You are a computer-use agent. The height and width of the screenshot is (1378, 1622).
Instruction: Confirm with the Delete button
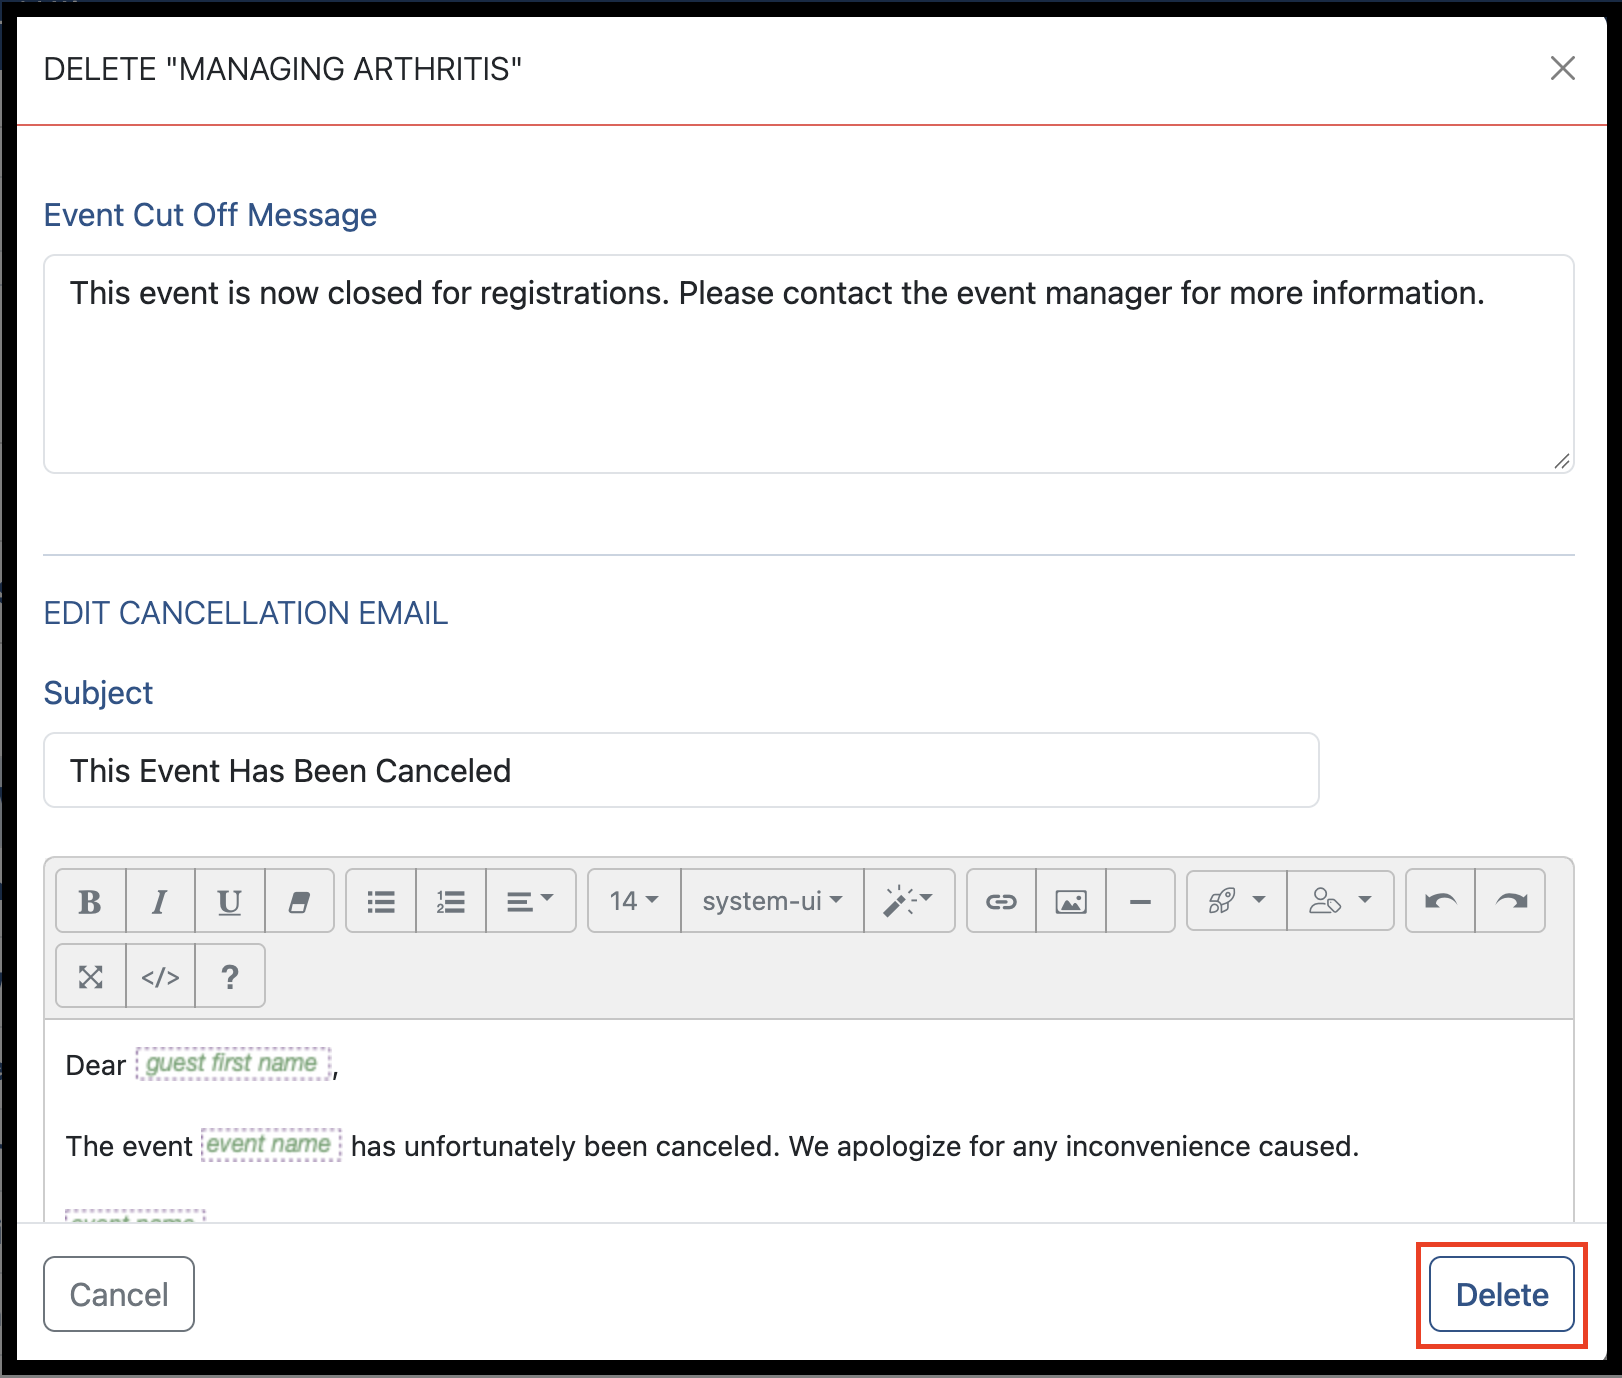[1502, 1294]
